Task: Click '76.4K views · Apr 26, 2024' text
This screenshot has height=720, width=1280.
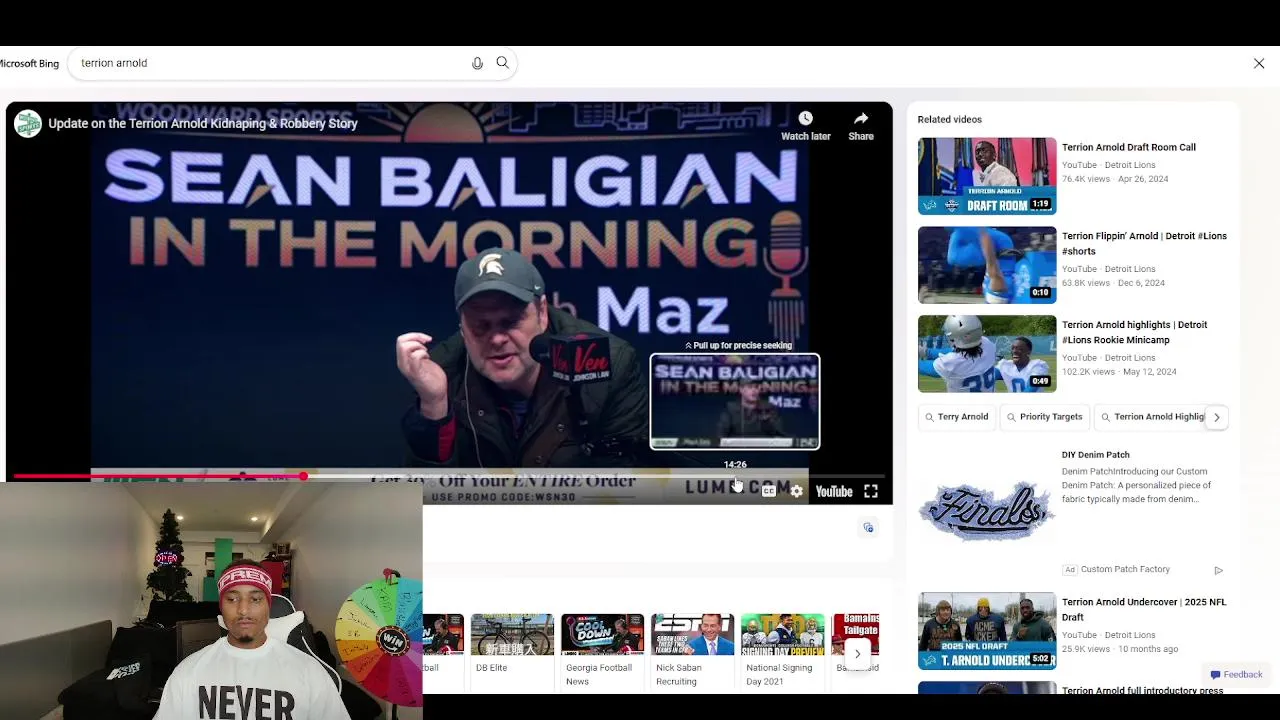Action: pos(1115,179)
